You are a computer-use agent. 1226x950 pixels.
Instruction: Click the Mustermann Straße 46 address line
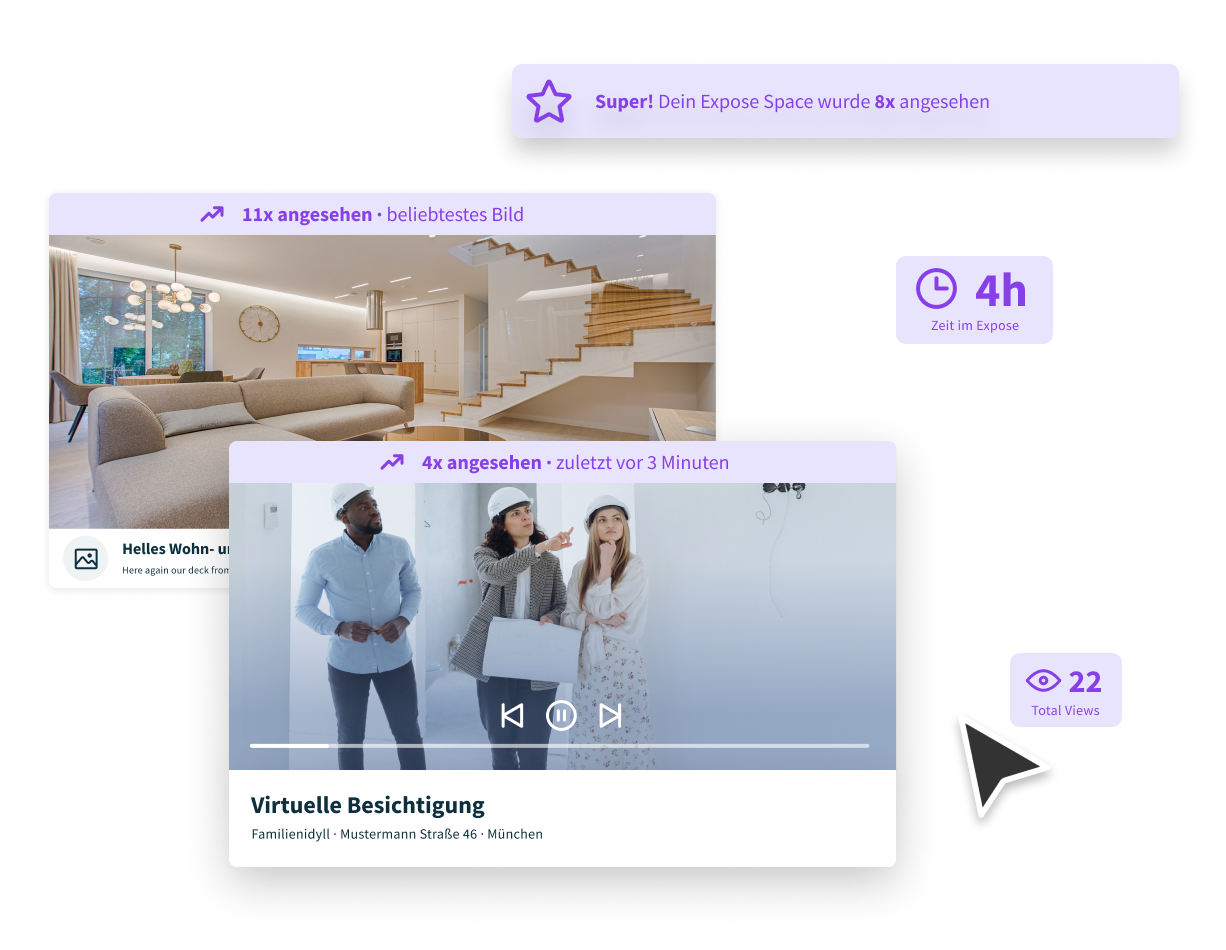[397, 834]
